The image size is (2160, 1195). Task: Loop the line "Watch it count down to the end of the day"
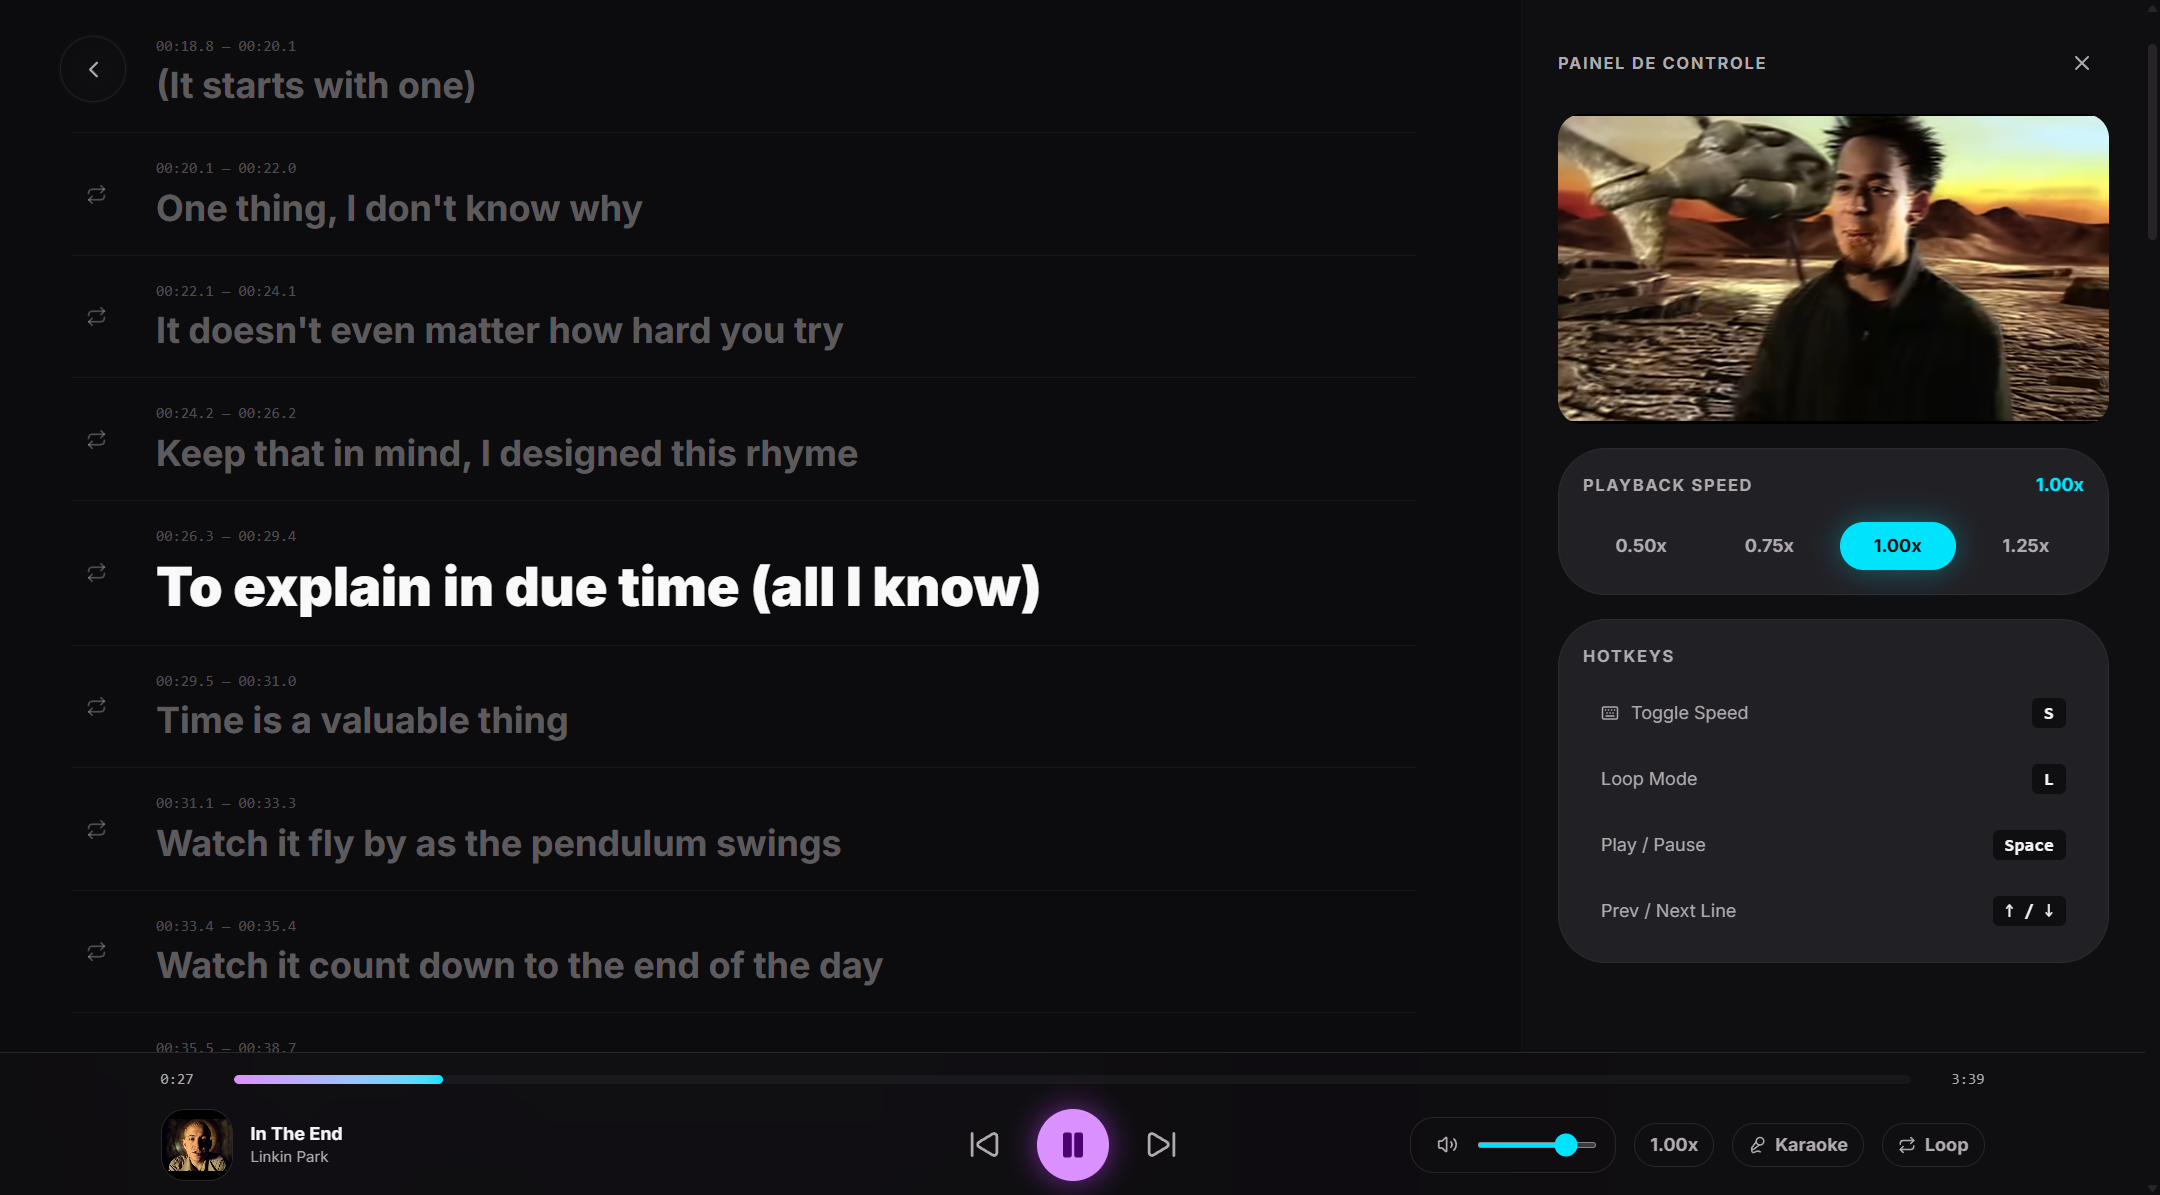[x=96, y=951]
